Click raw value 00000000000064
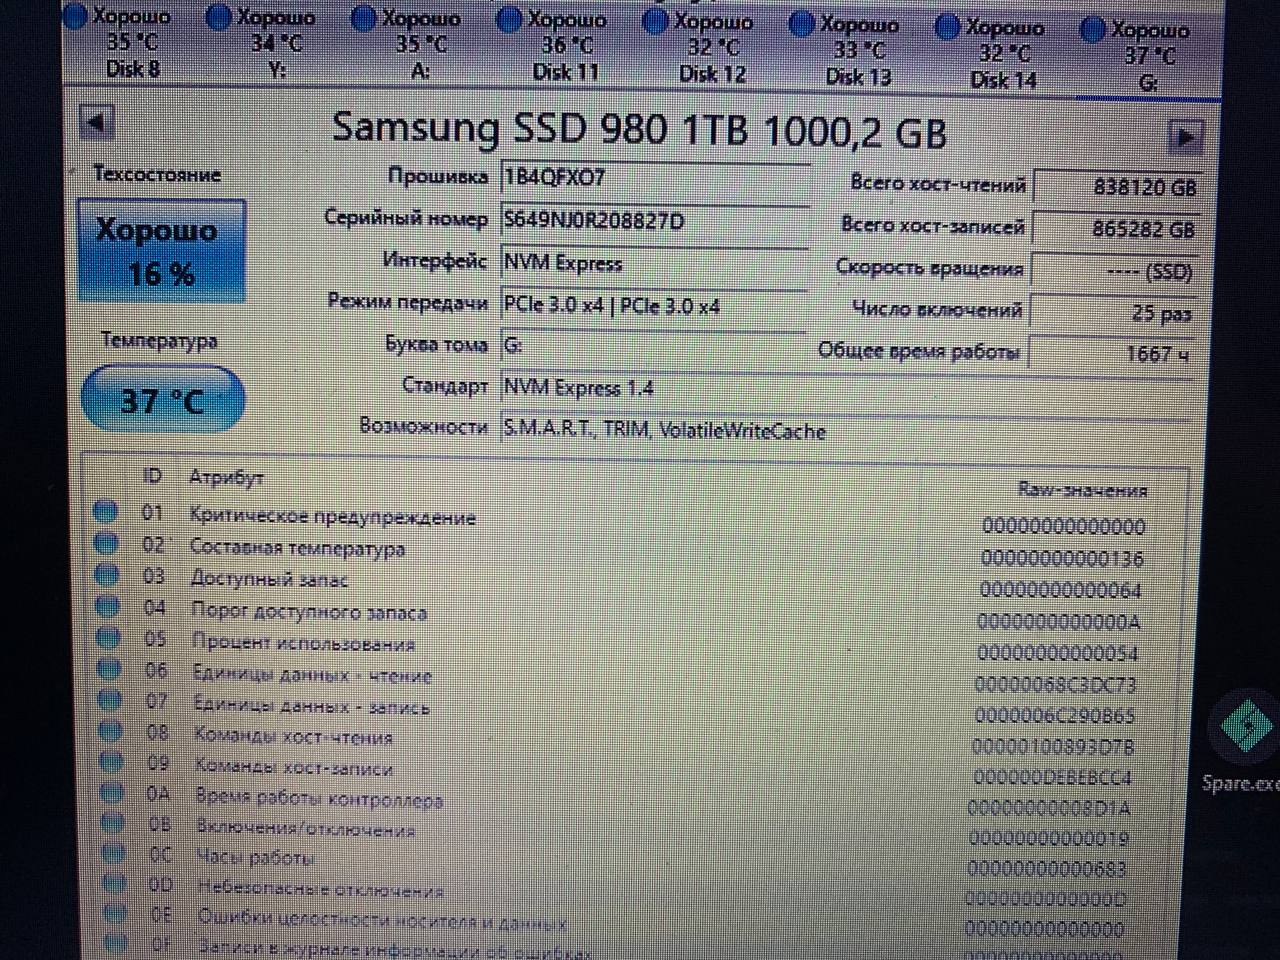The image size is (1280, 960). [1060, 590]
